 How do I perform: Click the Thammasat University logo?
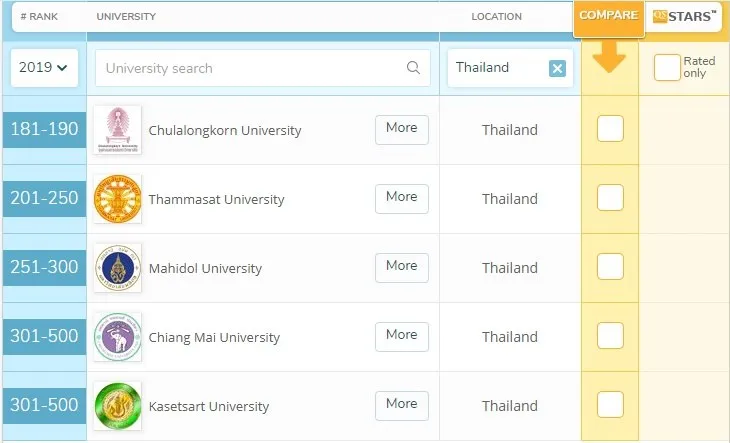(117, 199)
